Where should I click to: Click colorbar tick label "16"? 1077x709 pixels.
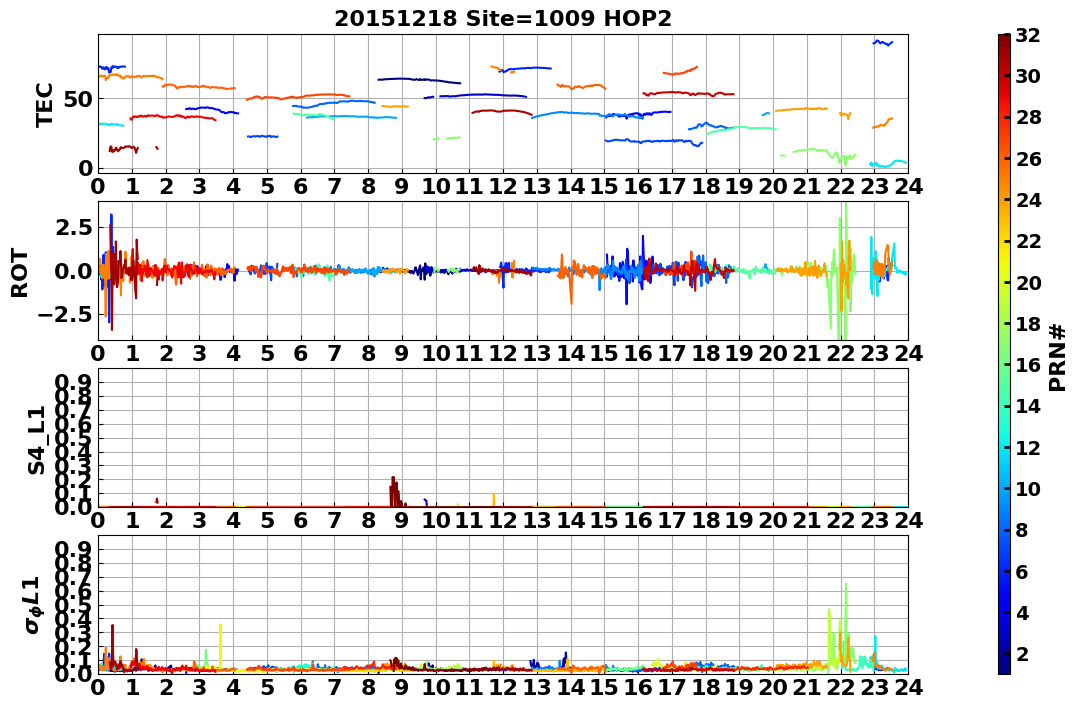tap(1028, 365)
